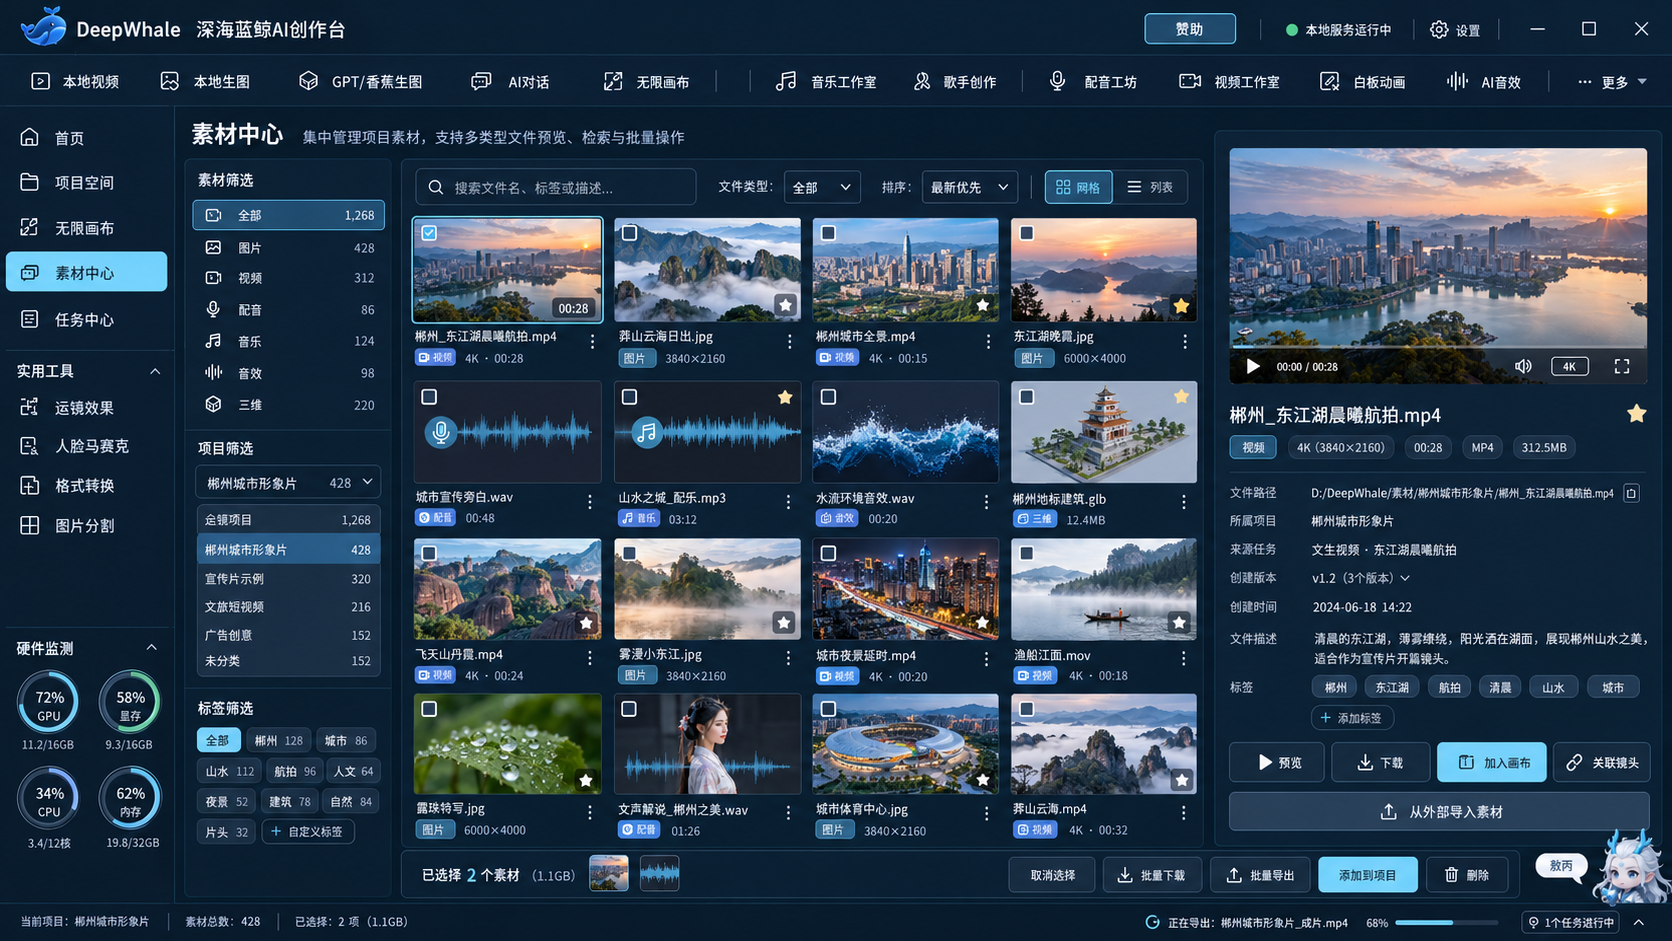
Task: Click 赞助 button
Action: [x=1190, y=29]
